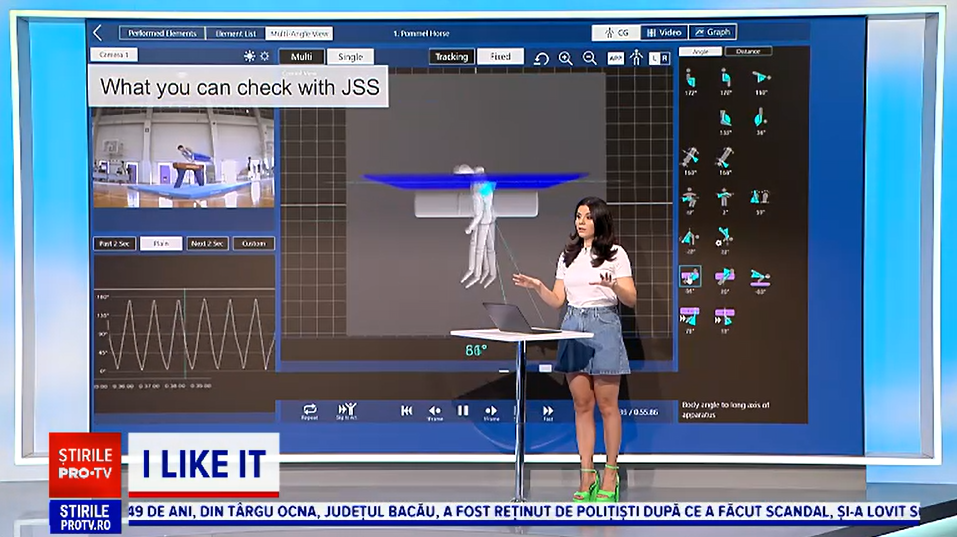The width and height of the screenshot is (957, 537).
Task: Toggle the L side button
Action: [654, 58]
